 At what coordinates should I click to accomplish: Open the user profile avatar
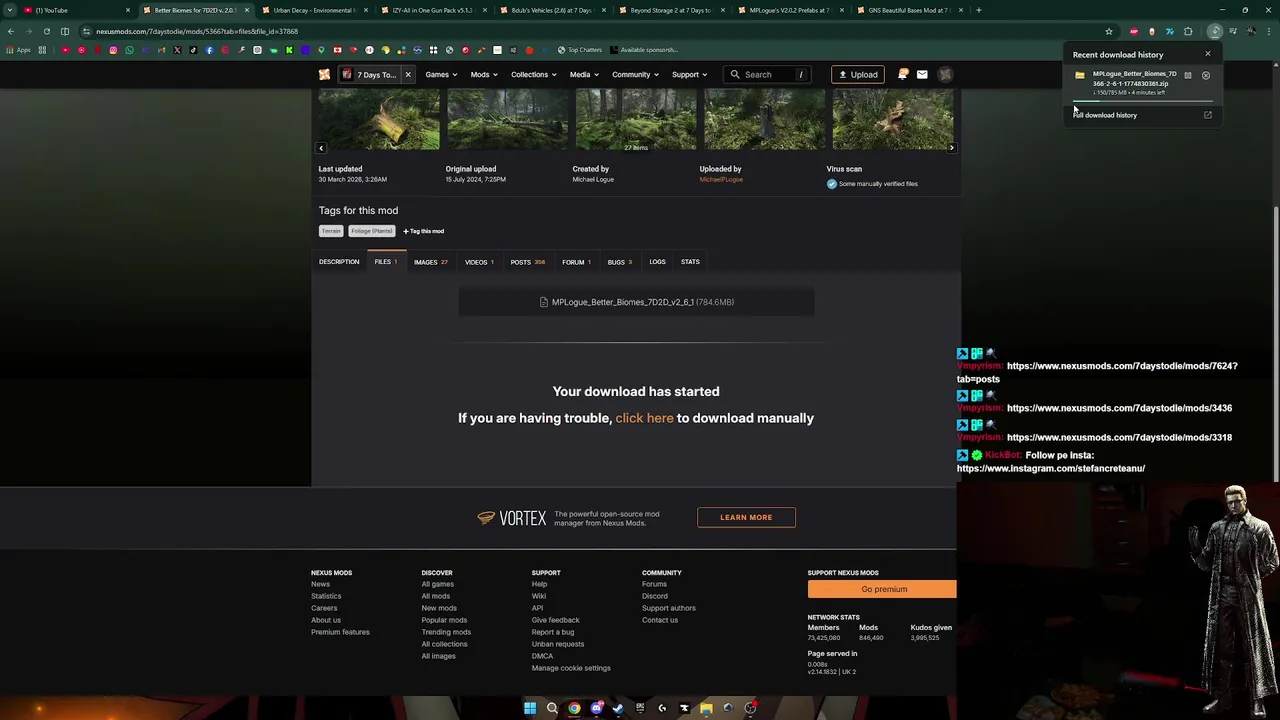point(945,74)
